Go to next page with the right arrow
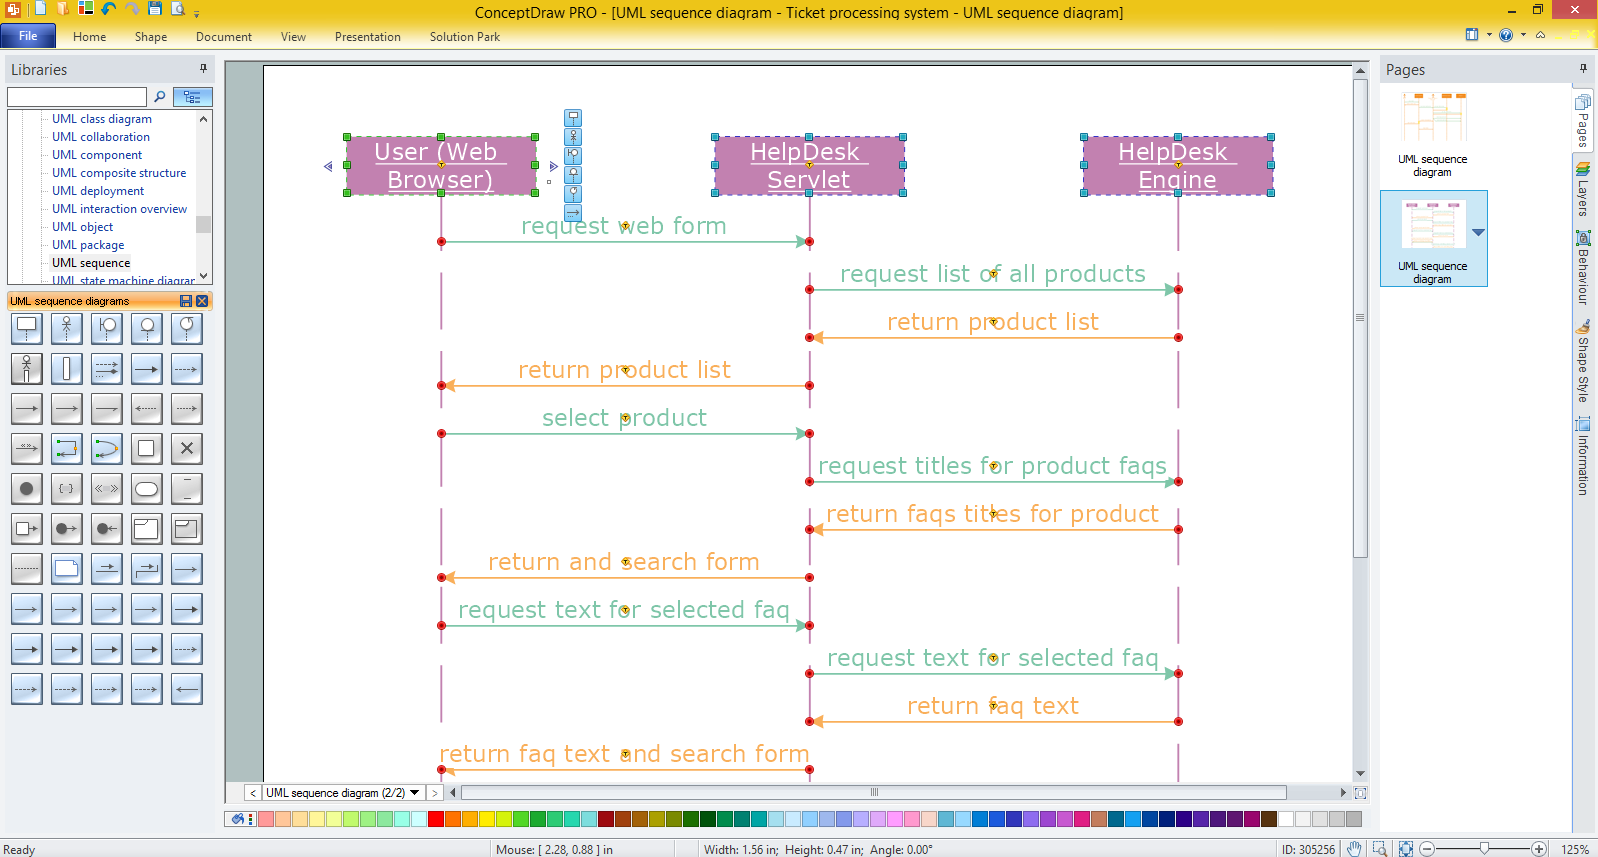The height and width of the screenshot is (857, 1598). [434, 793]
